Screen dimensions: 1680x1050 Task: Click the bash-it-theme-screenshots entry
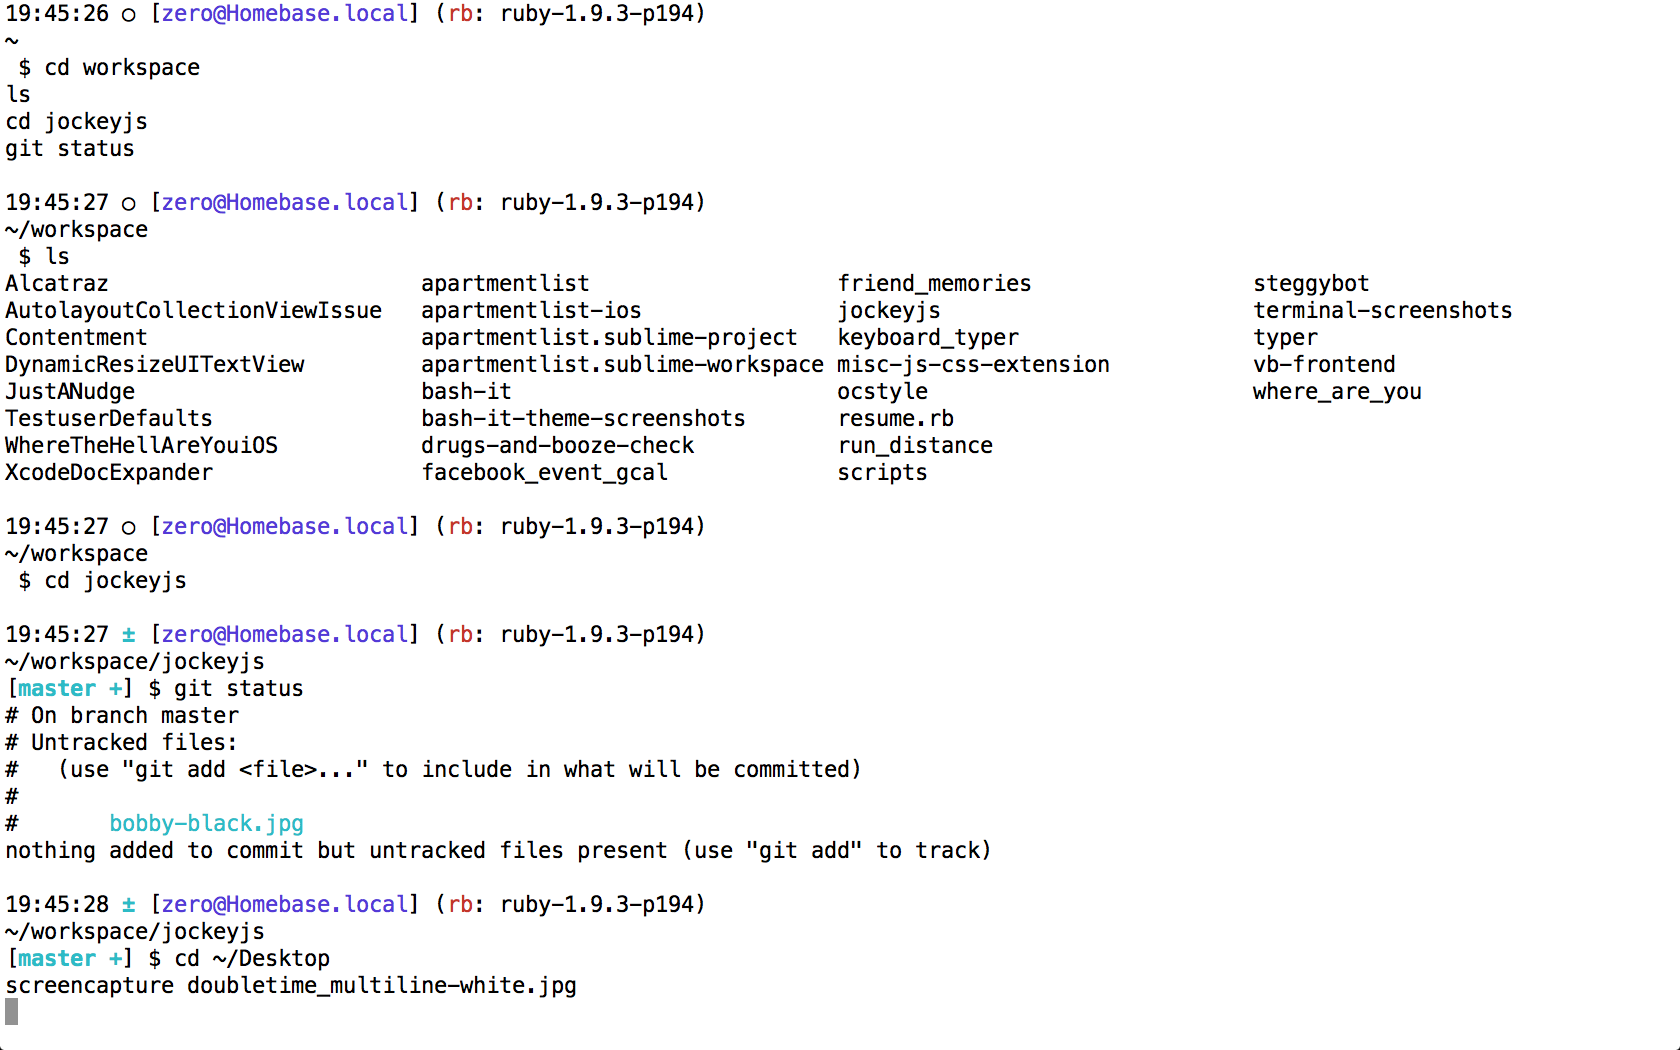click(583, 418)
